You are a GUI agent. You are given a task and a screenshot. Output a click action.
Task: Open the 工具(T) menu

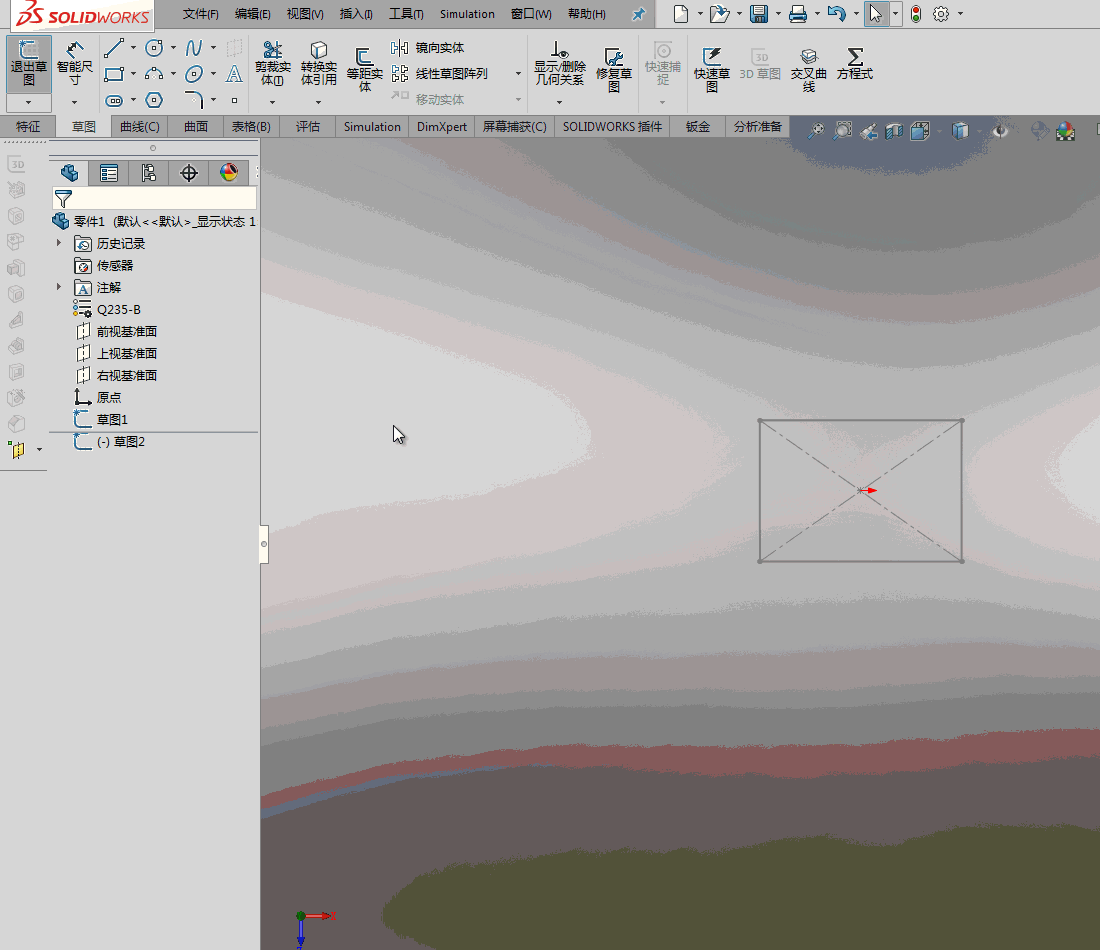(406, 14)
